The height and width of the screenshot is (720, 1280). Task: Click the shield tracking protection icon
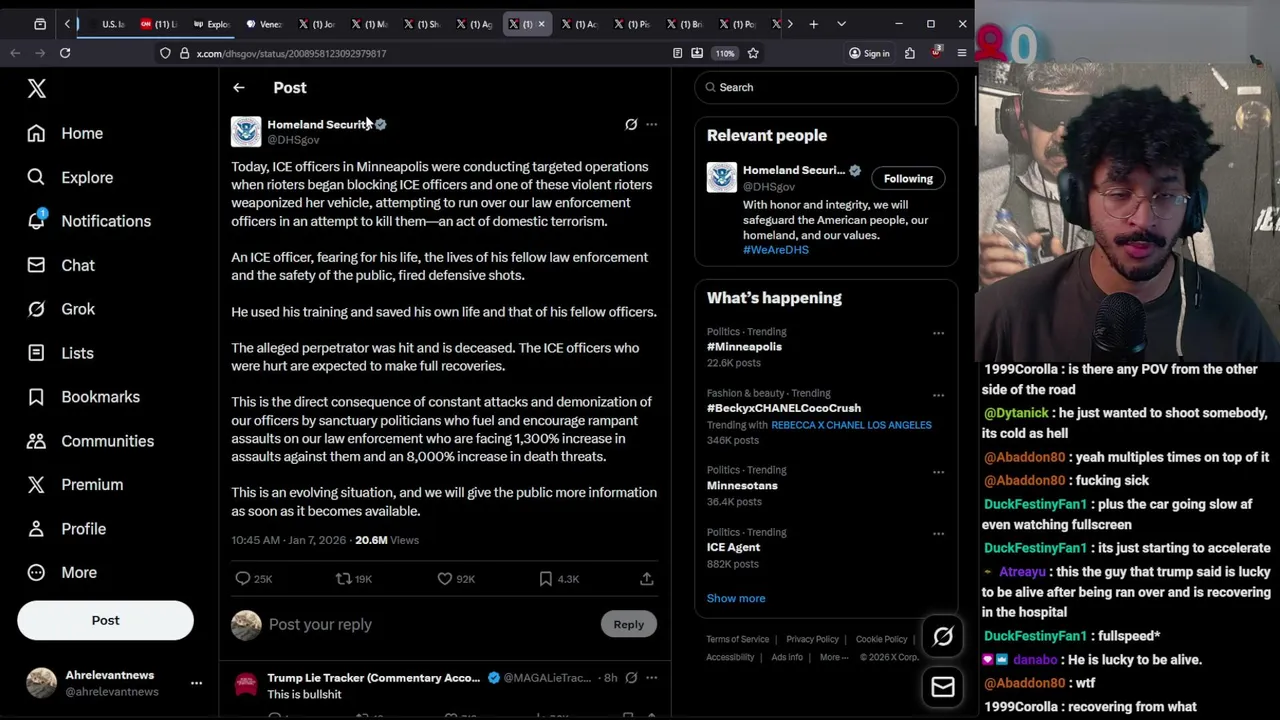coord(165,53)
